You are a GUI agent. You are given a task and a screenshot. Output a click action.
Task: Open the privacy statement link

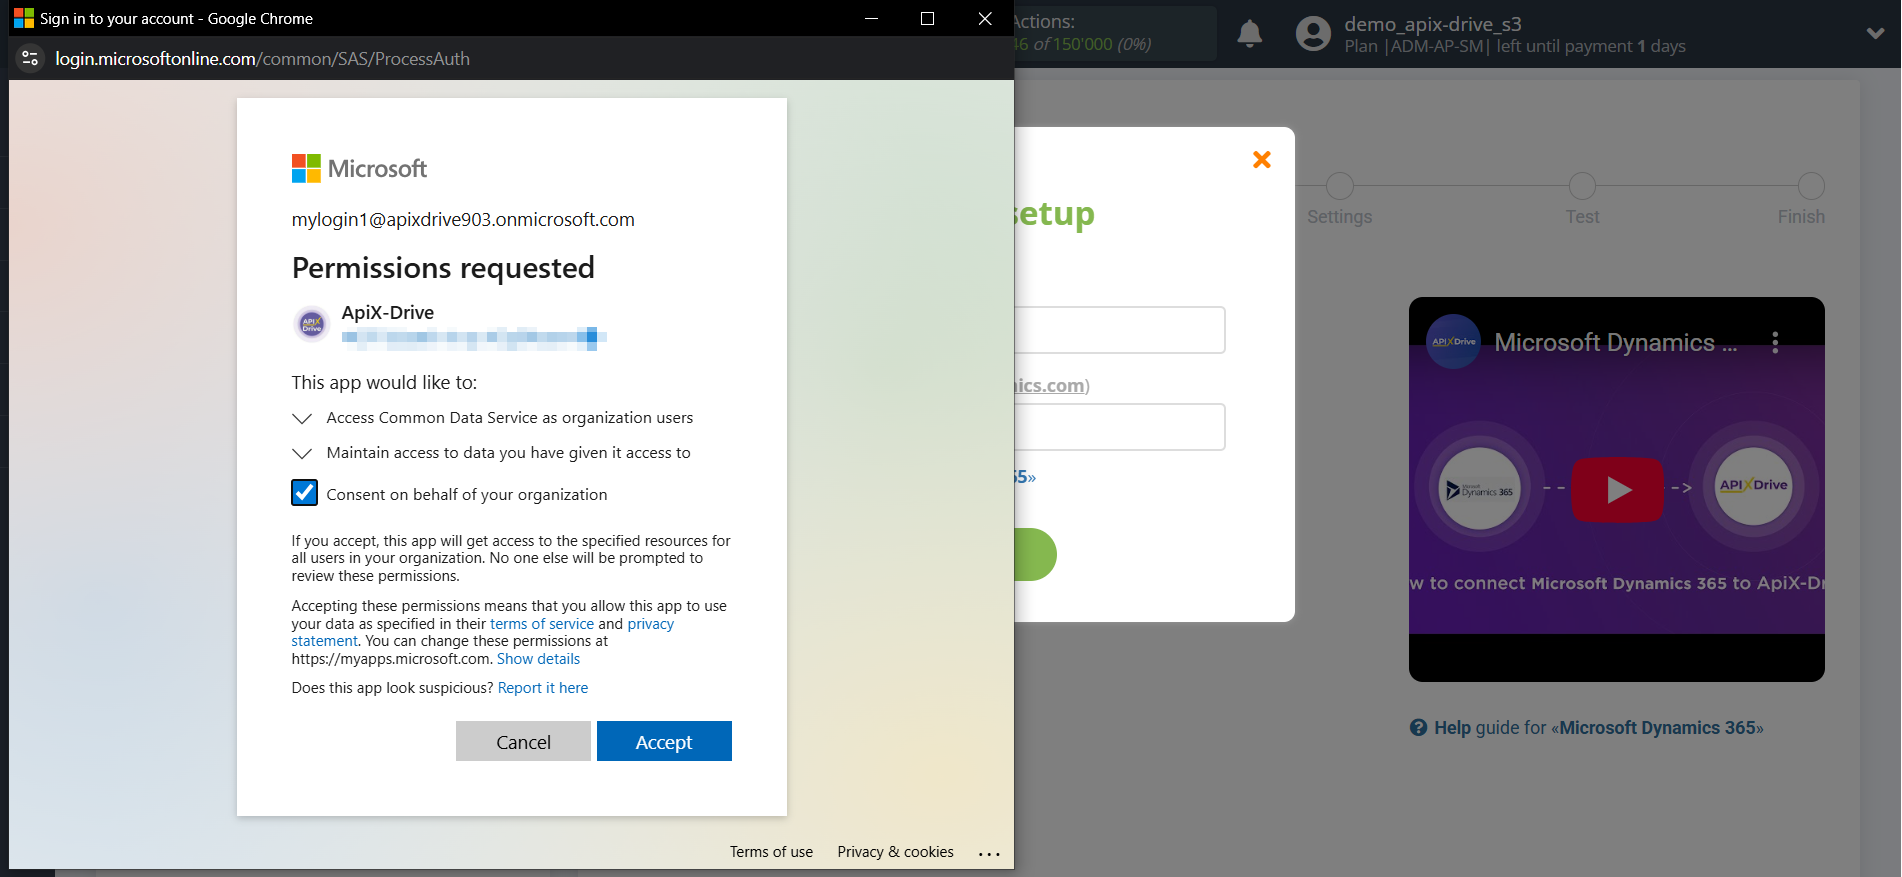coord(651,624)
